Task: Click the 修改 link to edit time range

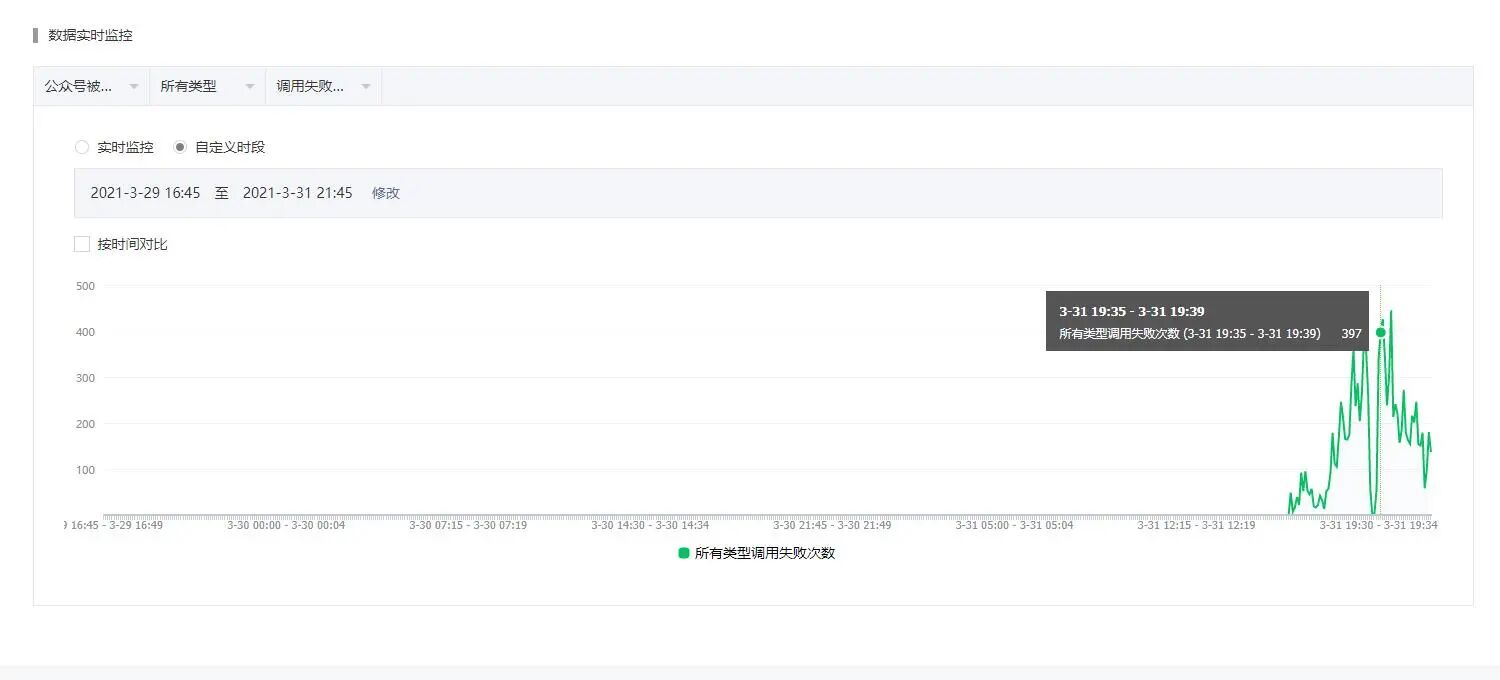Action: pos(386,193)
